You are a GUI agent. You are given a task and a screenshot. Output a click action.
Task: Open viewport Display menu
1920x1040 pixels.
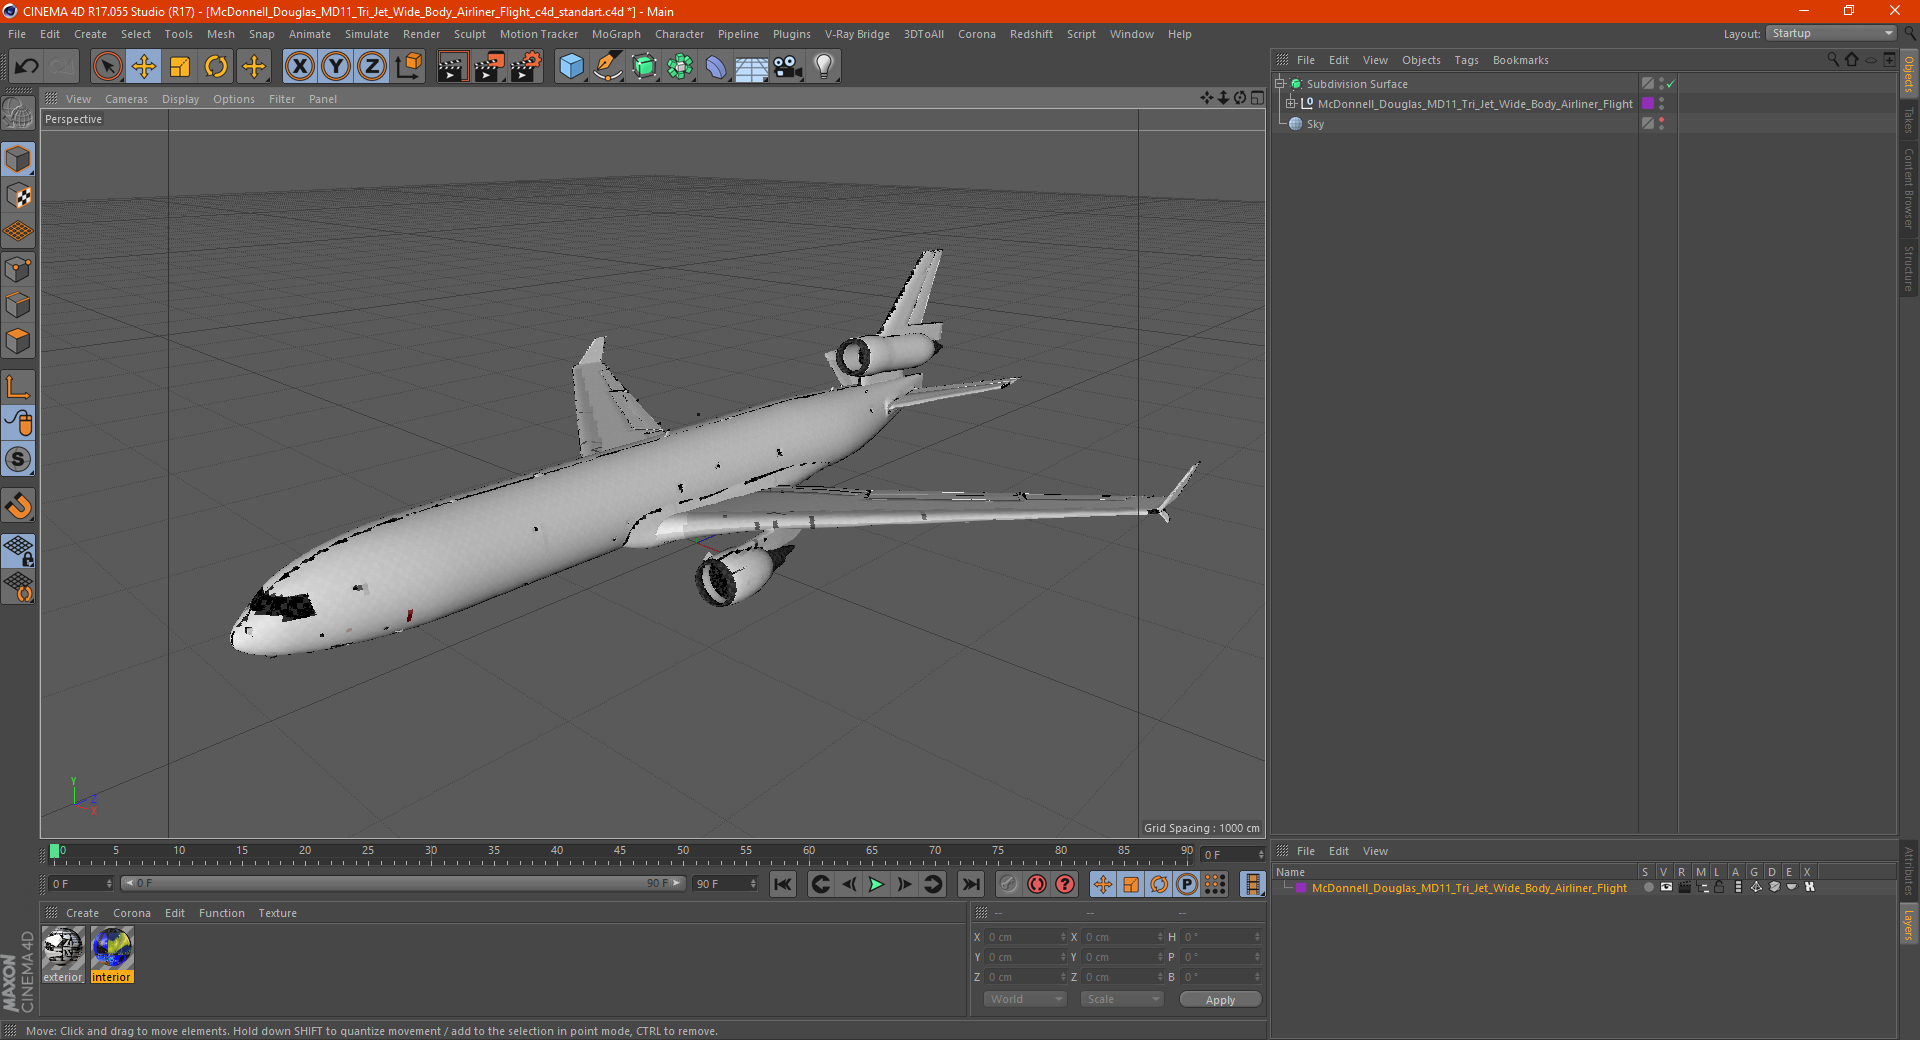(180, 99)
